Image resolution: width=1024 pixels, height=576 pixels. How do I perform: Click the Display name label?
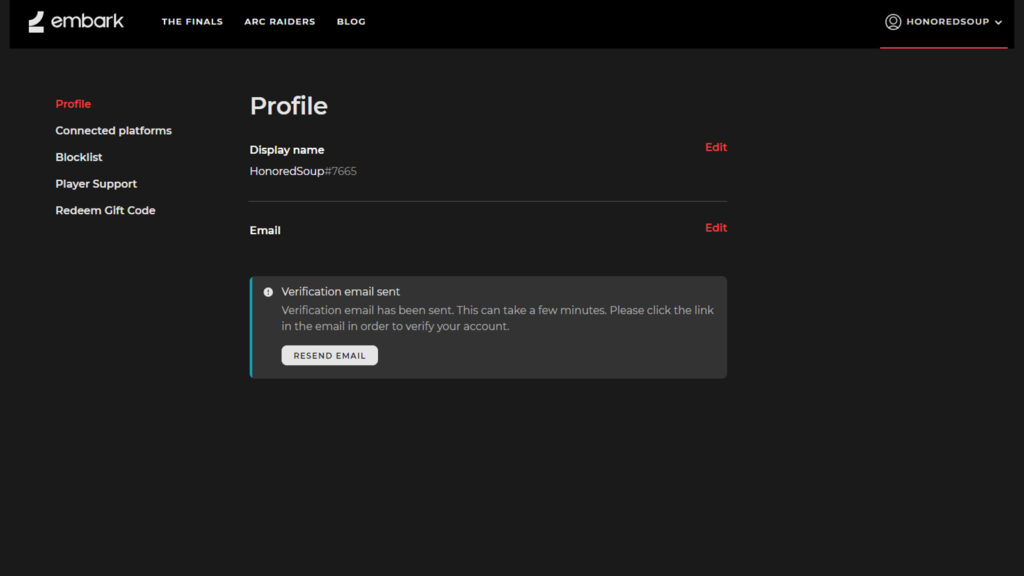coord(287,150)
